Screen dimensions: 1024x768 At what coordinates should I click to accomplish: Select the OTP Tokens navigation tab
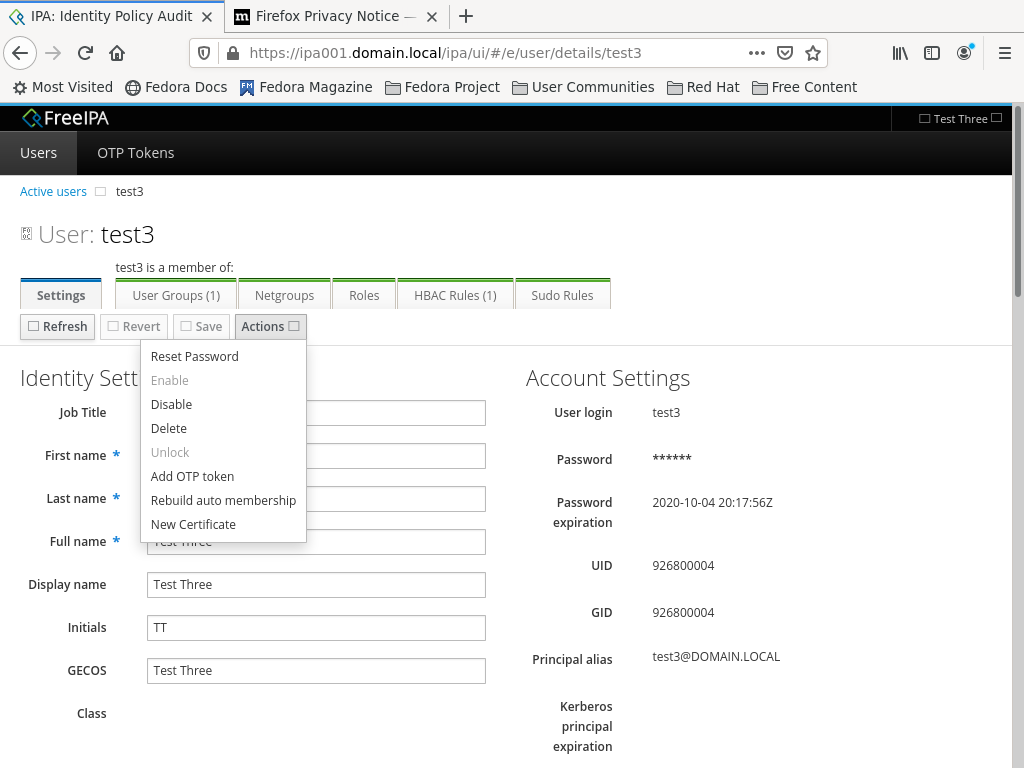click(x=136, y=153)
